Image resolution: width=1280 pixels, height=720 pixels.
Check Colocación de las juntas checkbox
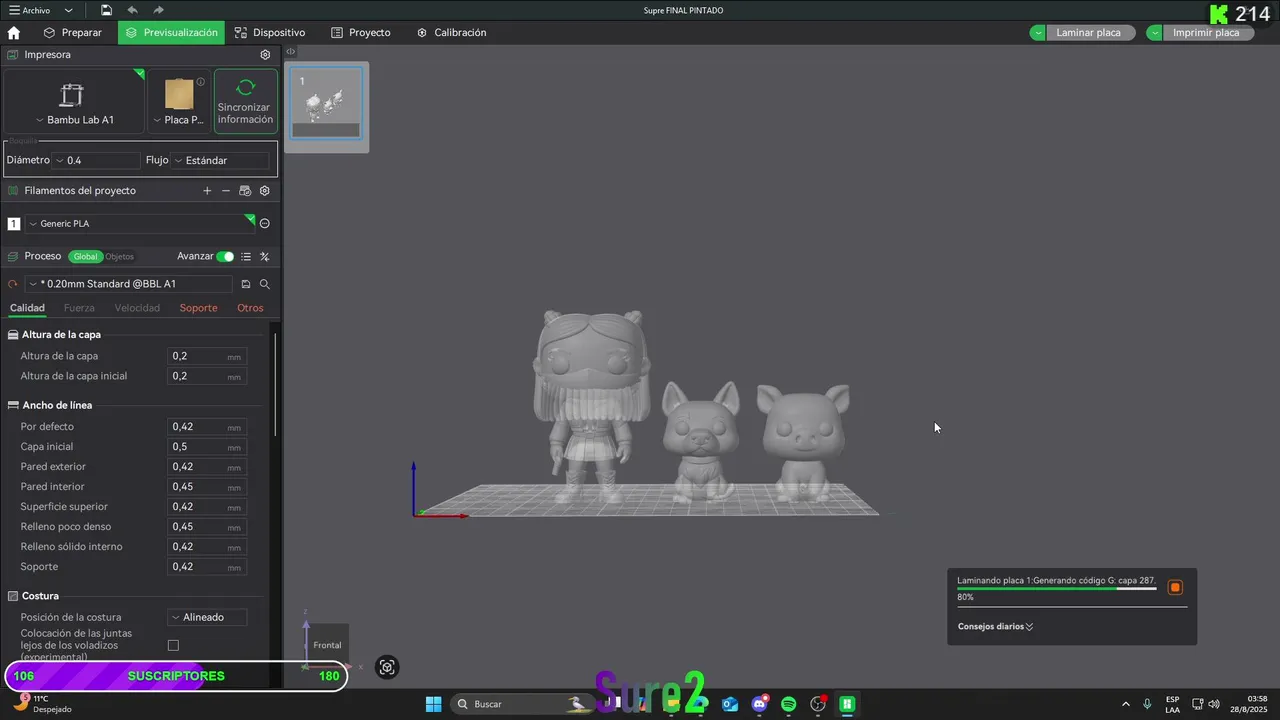pyautogui.click(x=173, y=646)
